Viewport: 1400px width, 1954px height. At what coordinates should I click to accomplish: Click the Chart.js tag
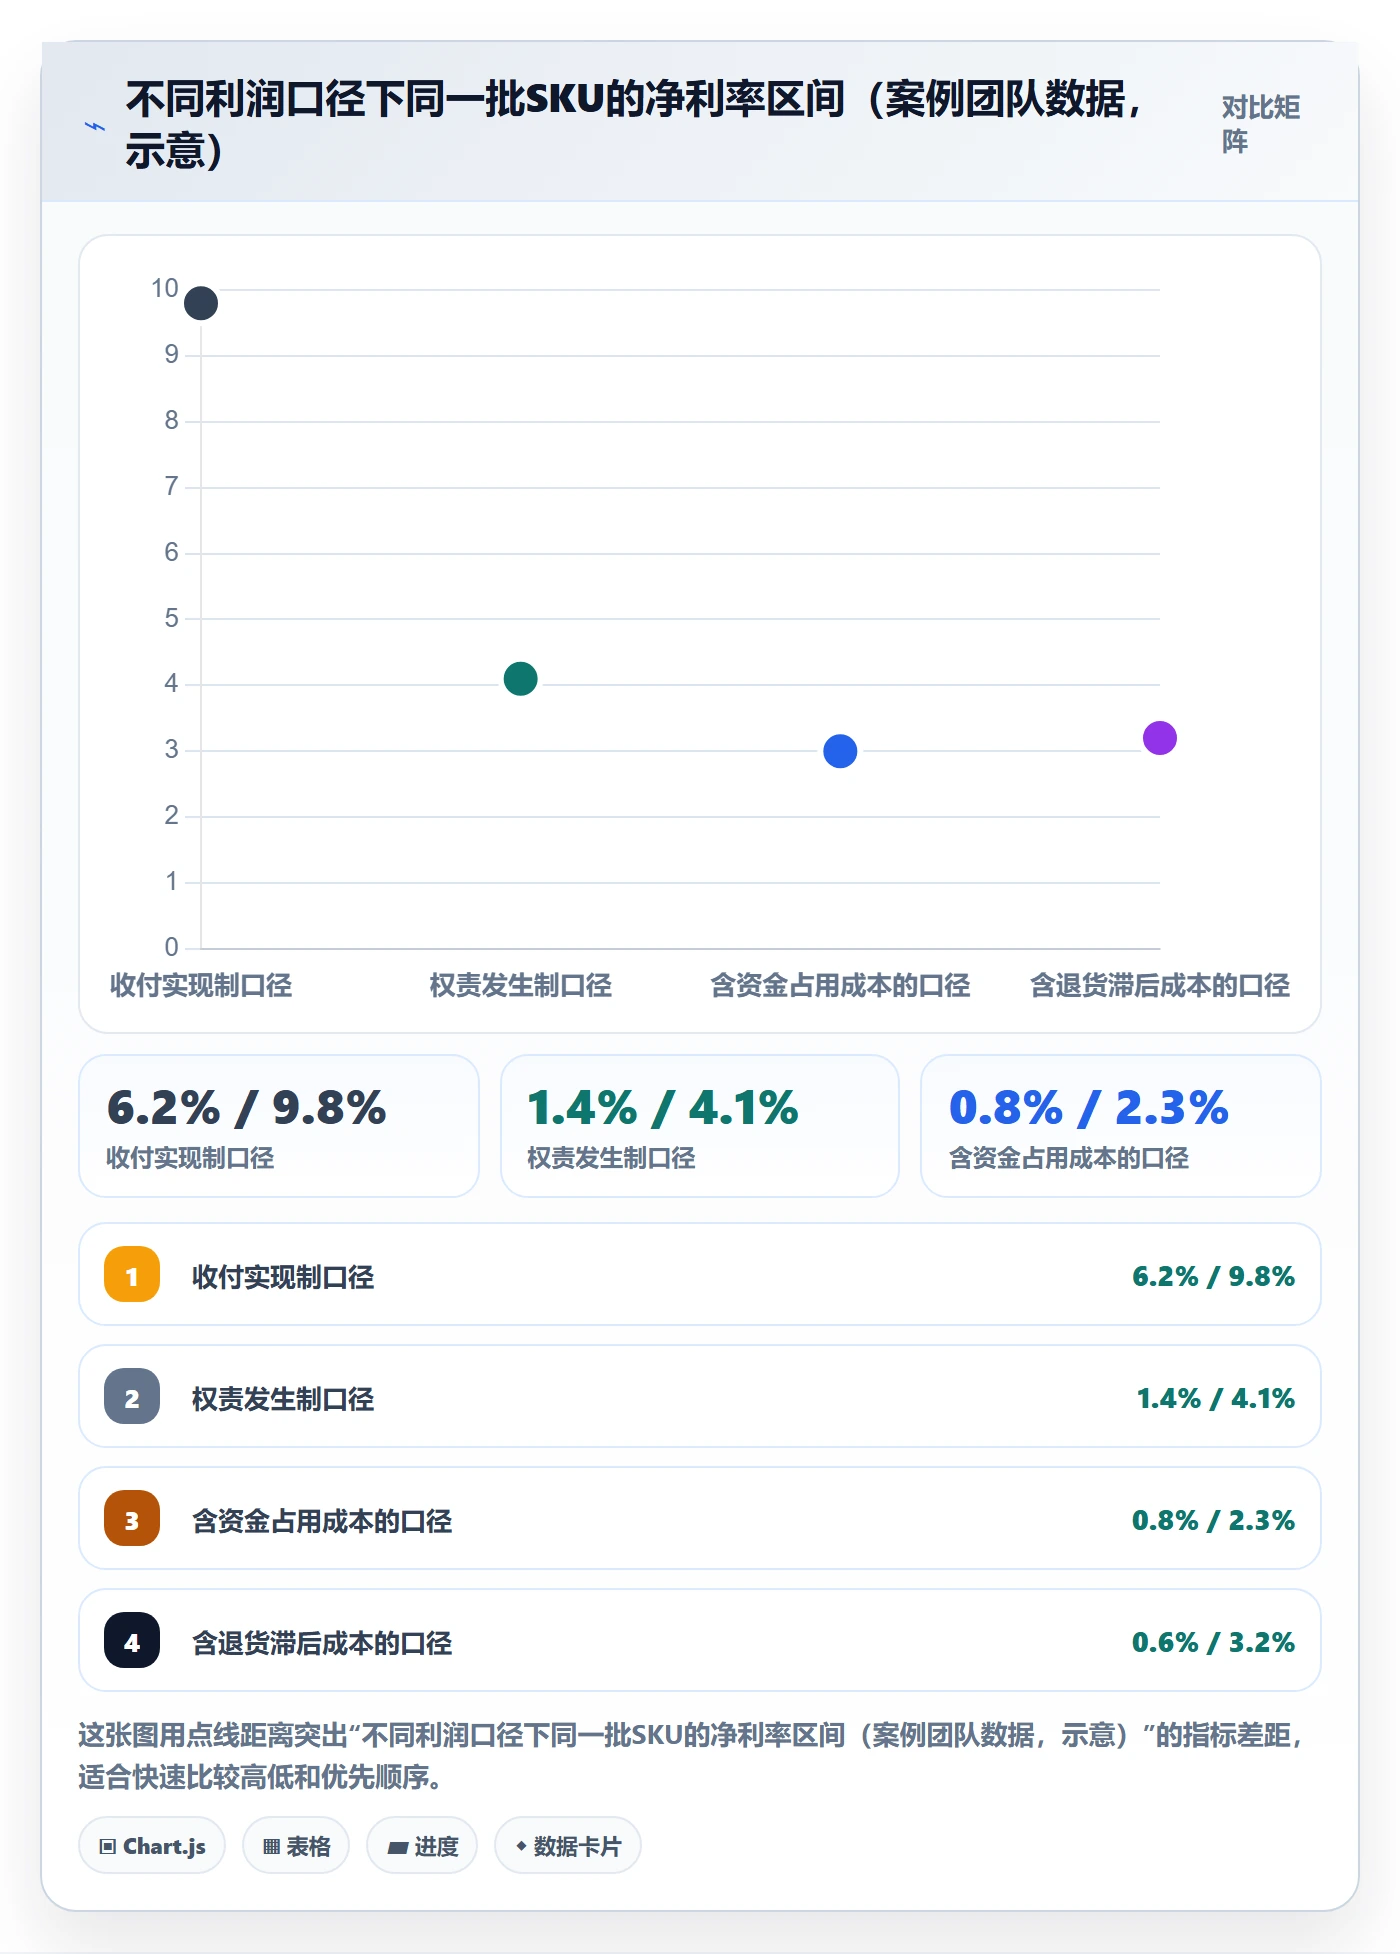click(152, 1846)
